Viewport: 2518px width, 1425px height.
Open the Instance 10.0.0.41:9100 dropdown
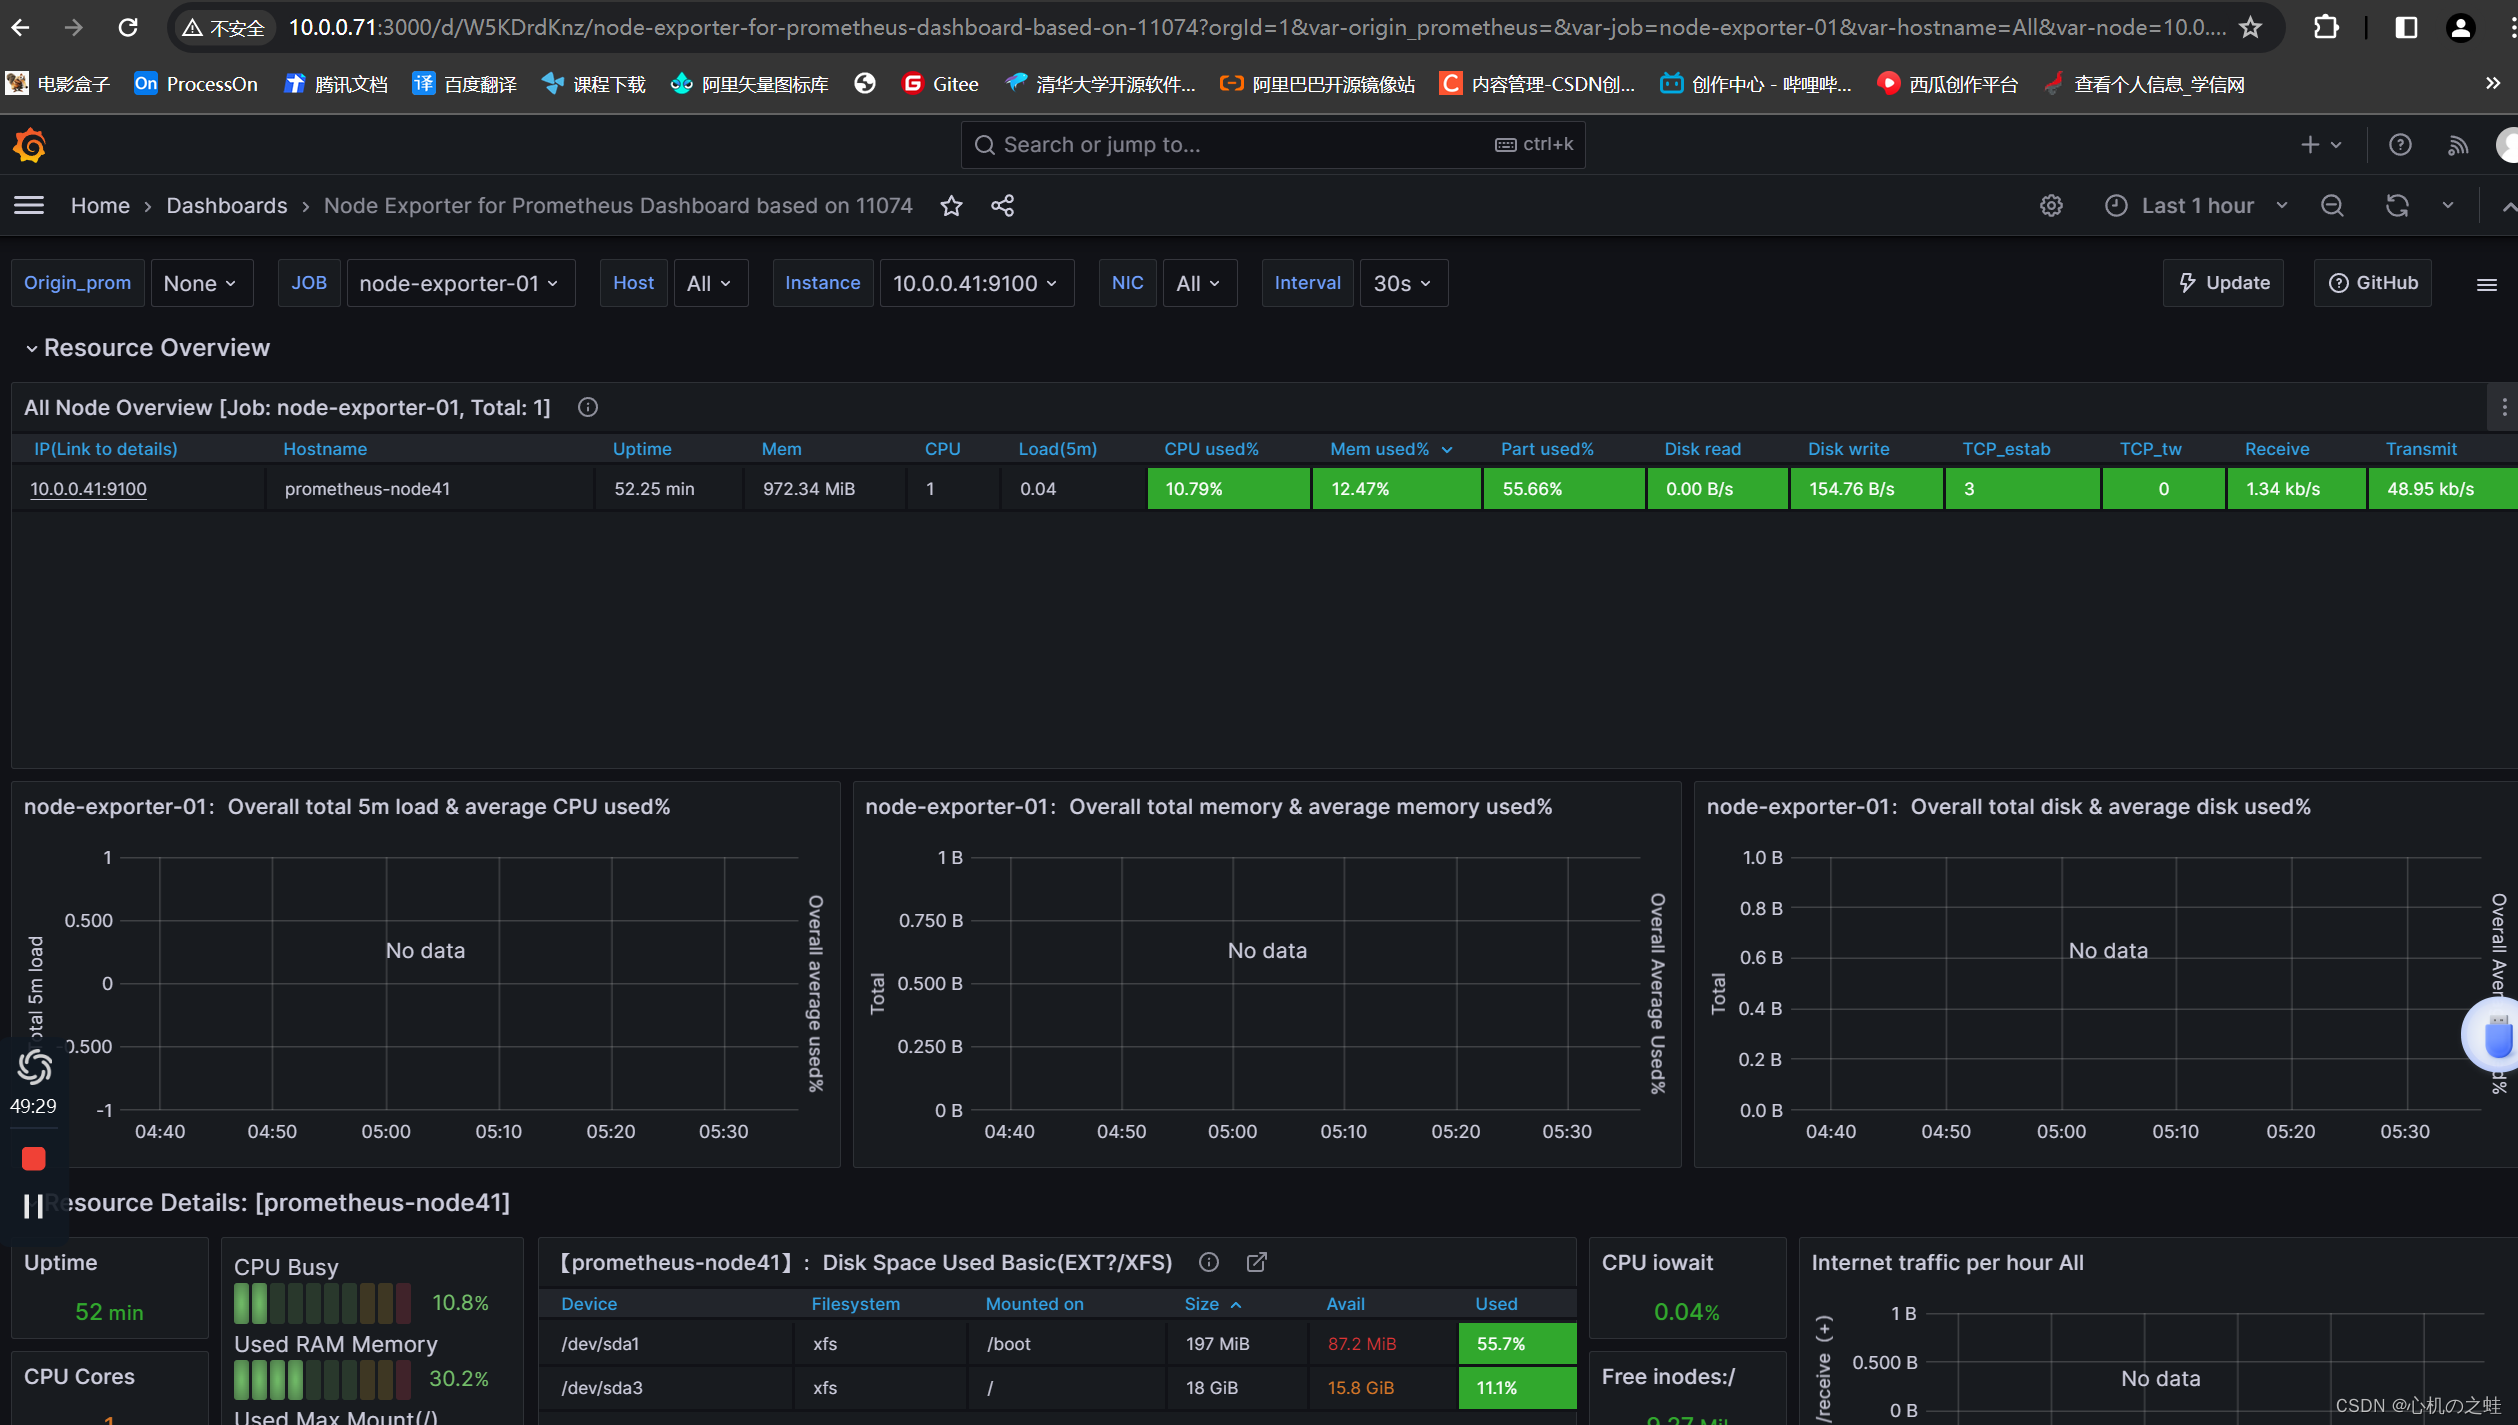[x=975, y=284]
